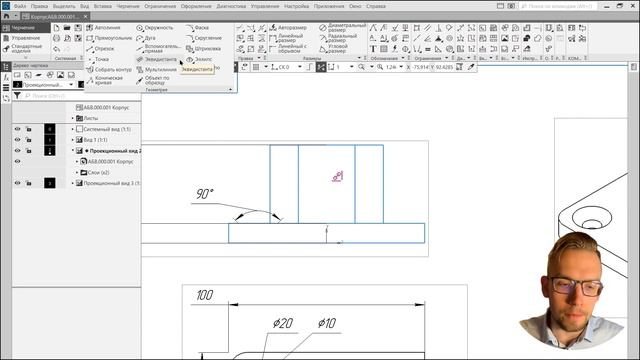This screenshot has height=360, width=640.
Task: Select the Линейный размер tool
Action: pyautogui.click(x=286, y=38)
